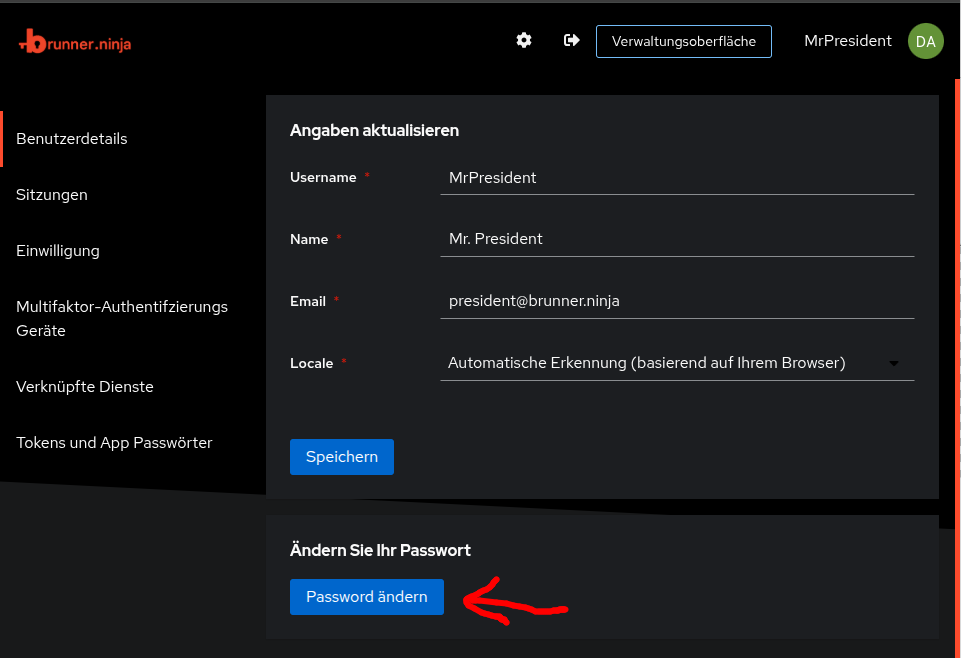Click the MrPresident username in header
This screenshot has width=961, height=658.
tap(848, 41)
